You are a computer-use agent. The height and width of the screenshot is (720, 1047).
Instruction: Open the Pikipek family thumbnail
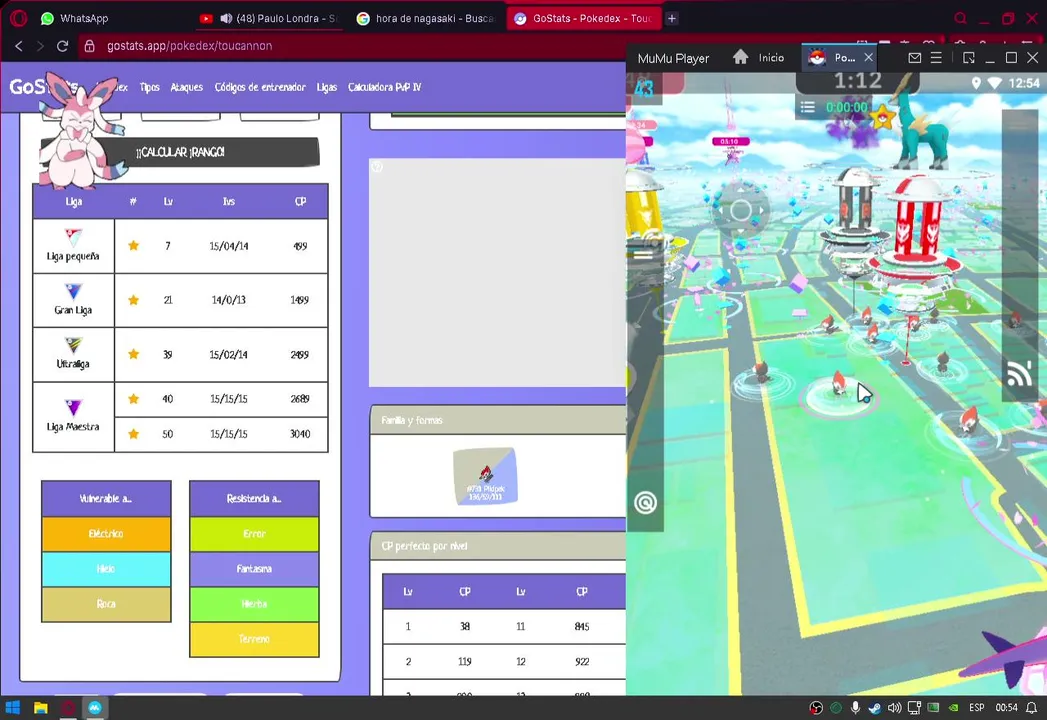coord(485,476)
